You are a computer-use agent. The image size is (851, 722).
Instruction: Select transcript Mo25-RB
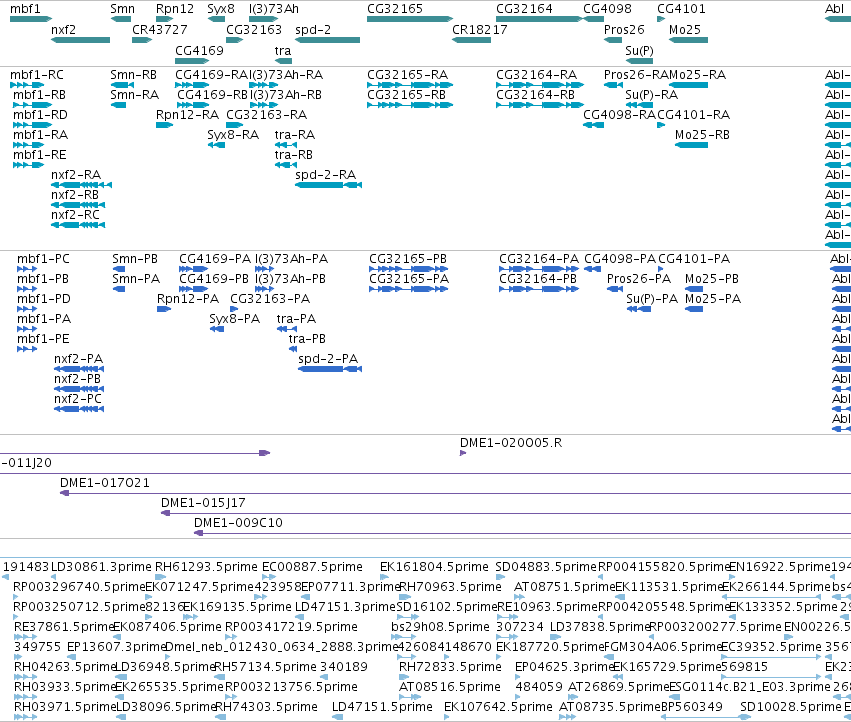pyautogui.click(x=691, y=145)
